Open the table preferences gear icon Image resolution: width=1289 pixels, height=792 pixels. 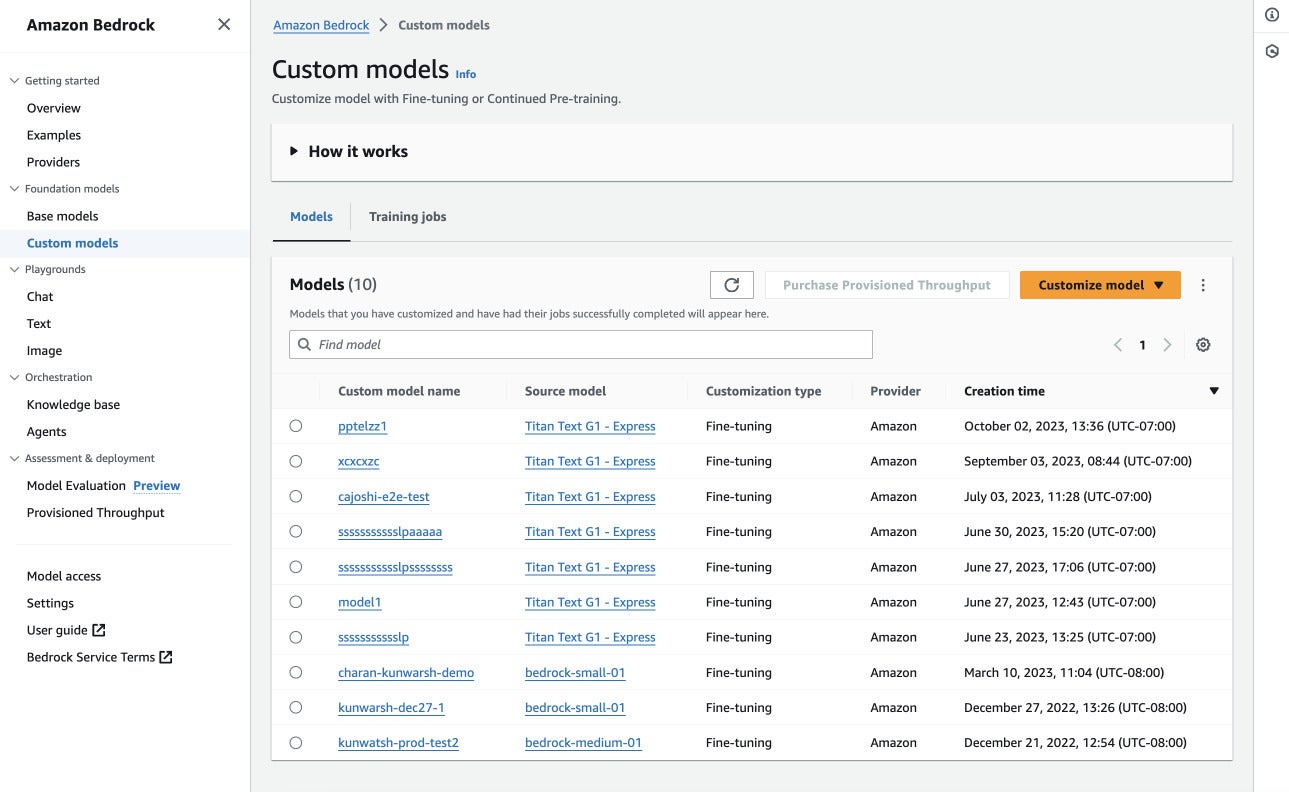point(1203,345)
